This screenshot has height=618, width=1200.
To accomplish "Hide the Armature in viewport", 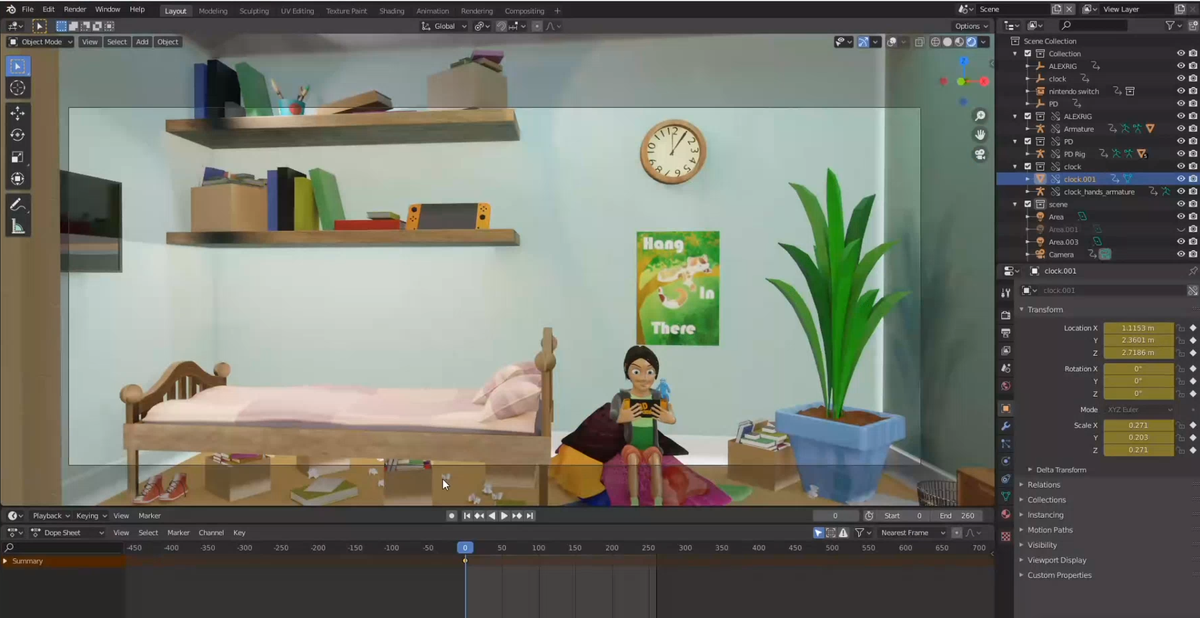I will (x=1181, y=129).
